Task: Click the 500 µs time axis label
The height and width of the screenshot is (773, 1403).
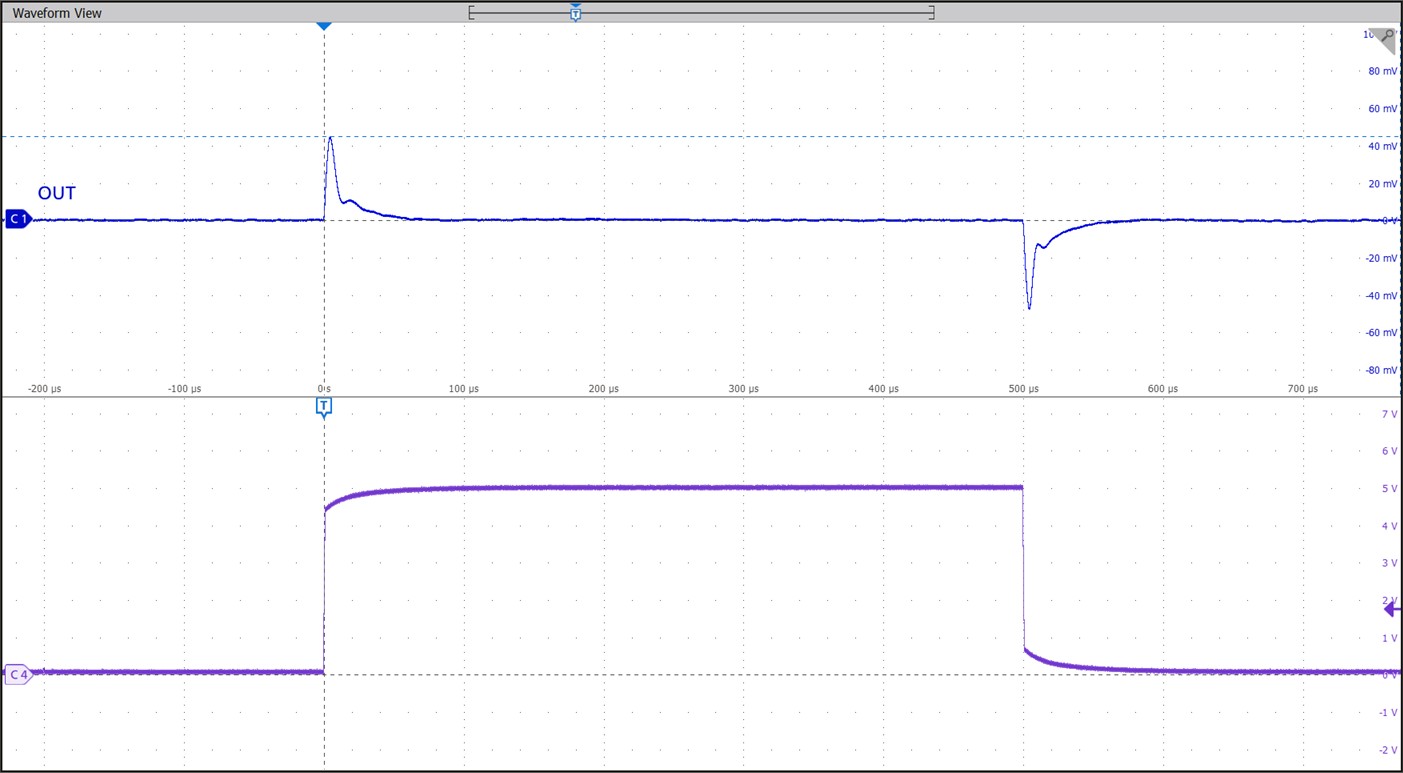Action: click(1023, 388)
